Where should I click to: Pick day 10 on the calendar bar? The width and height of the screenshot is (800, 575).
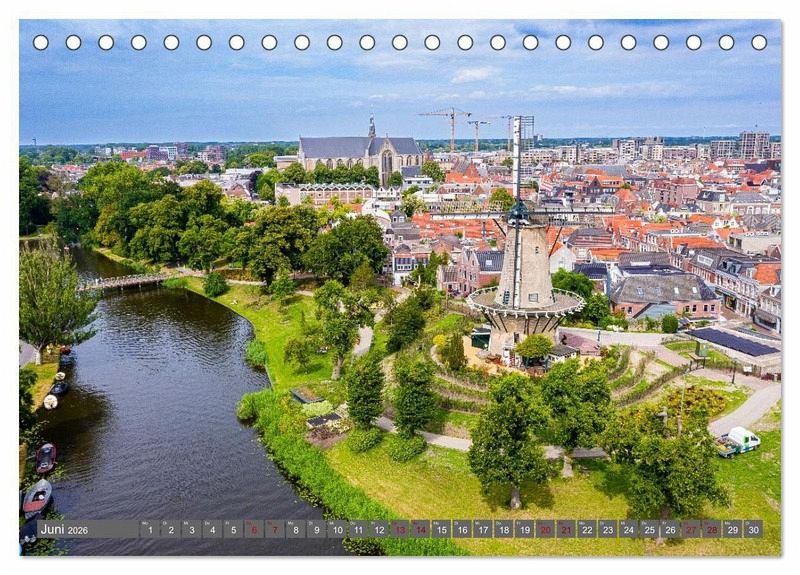point(337,530)
